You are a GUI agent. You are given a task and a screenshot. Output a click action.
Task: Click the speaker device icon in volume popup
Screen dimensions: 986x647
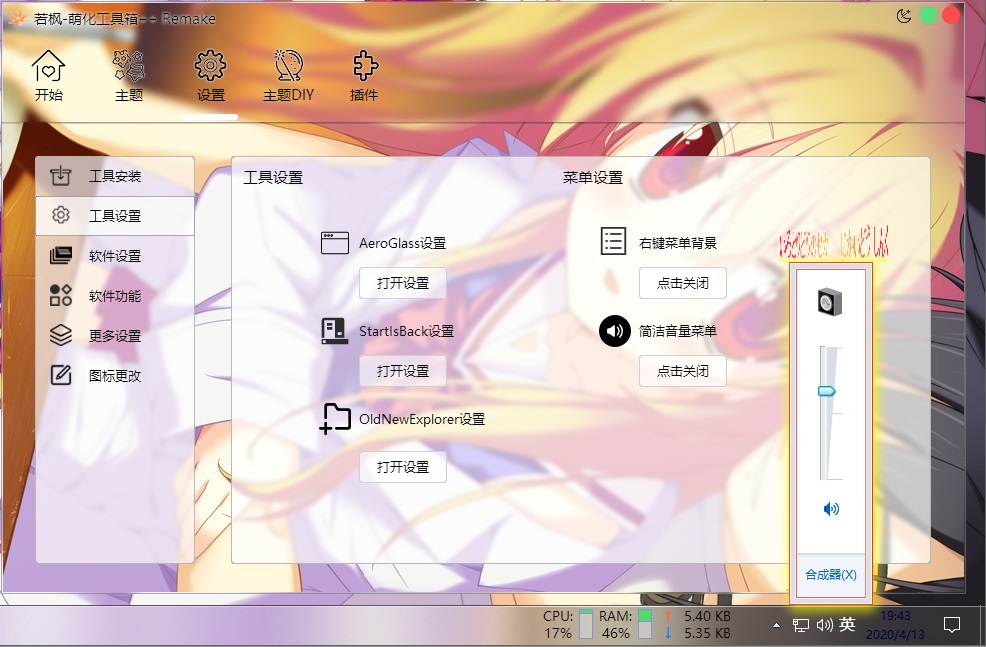pos(829,302)
